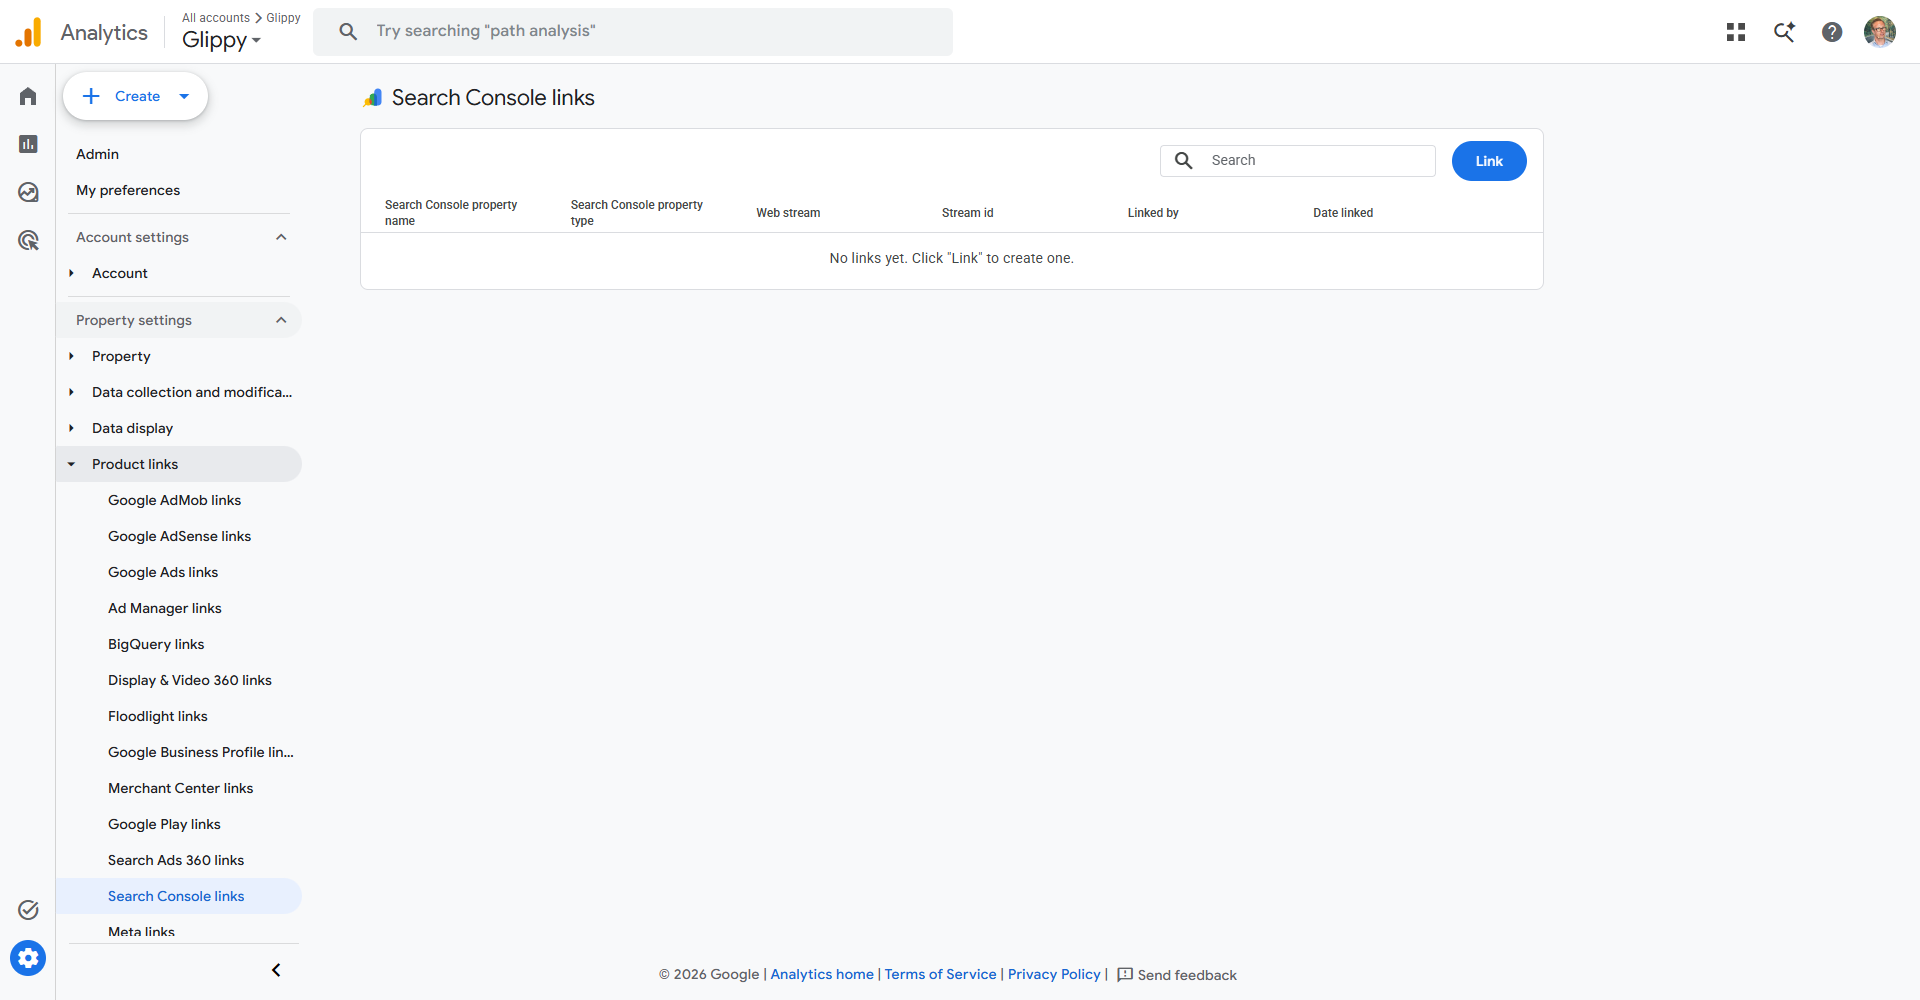Click the Send feedback text link
1920x1000 pixels.
click(x=1187, y=975)
